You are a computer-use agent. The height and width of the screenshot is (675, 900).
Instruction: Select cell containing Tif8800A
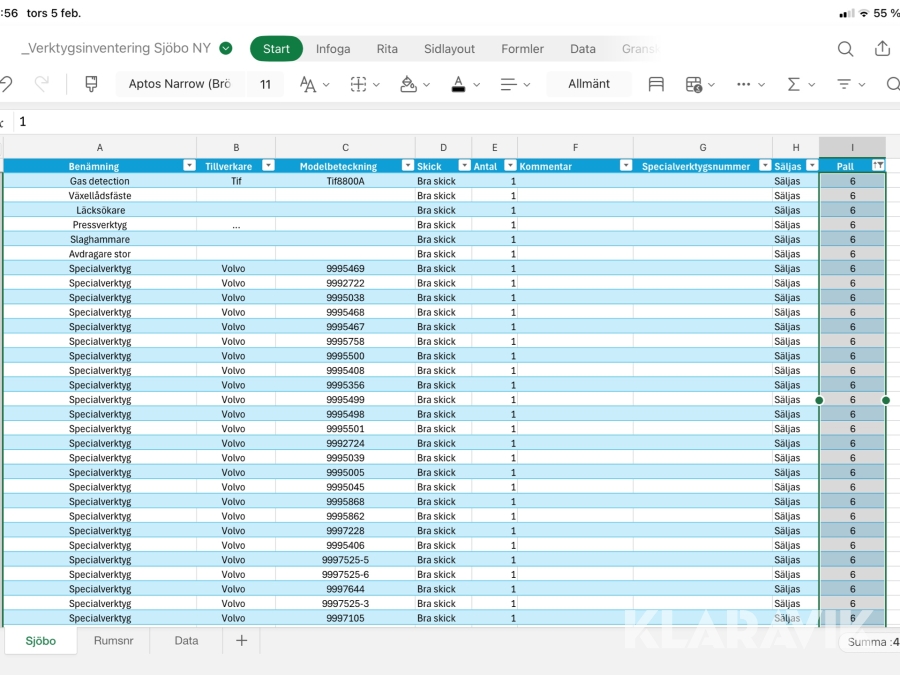345,181
